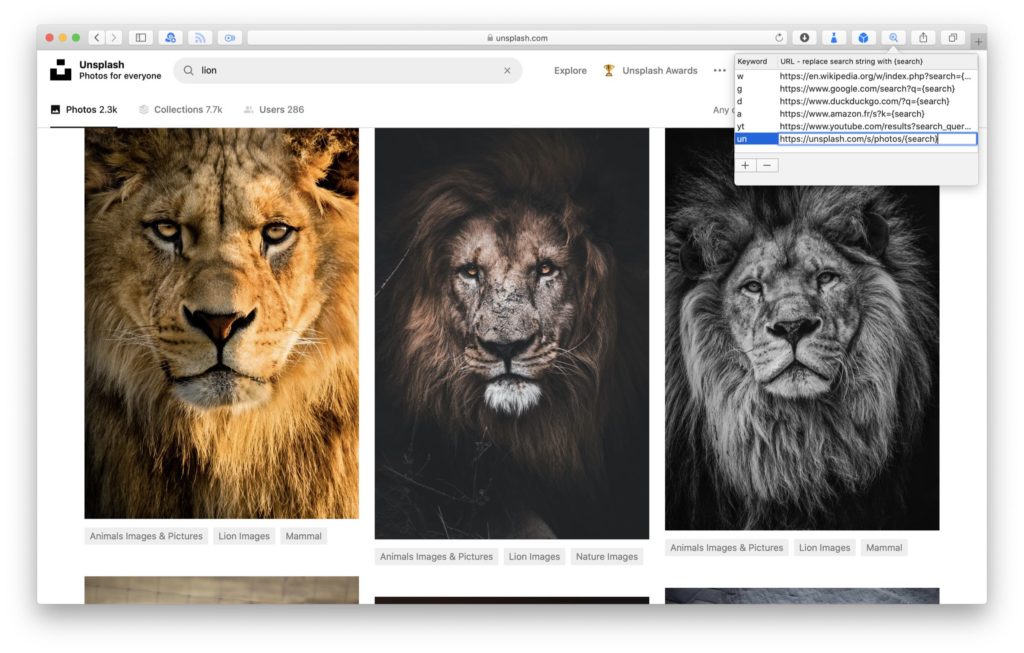
Task: Clear the lion search text with X
Action: click(507, 71)
